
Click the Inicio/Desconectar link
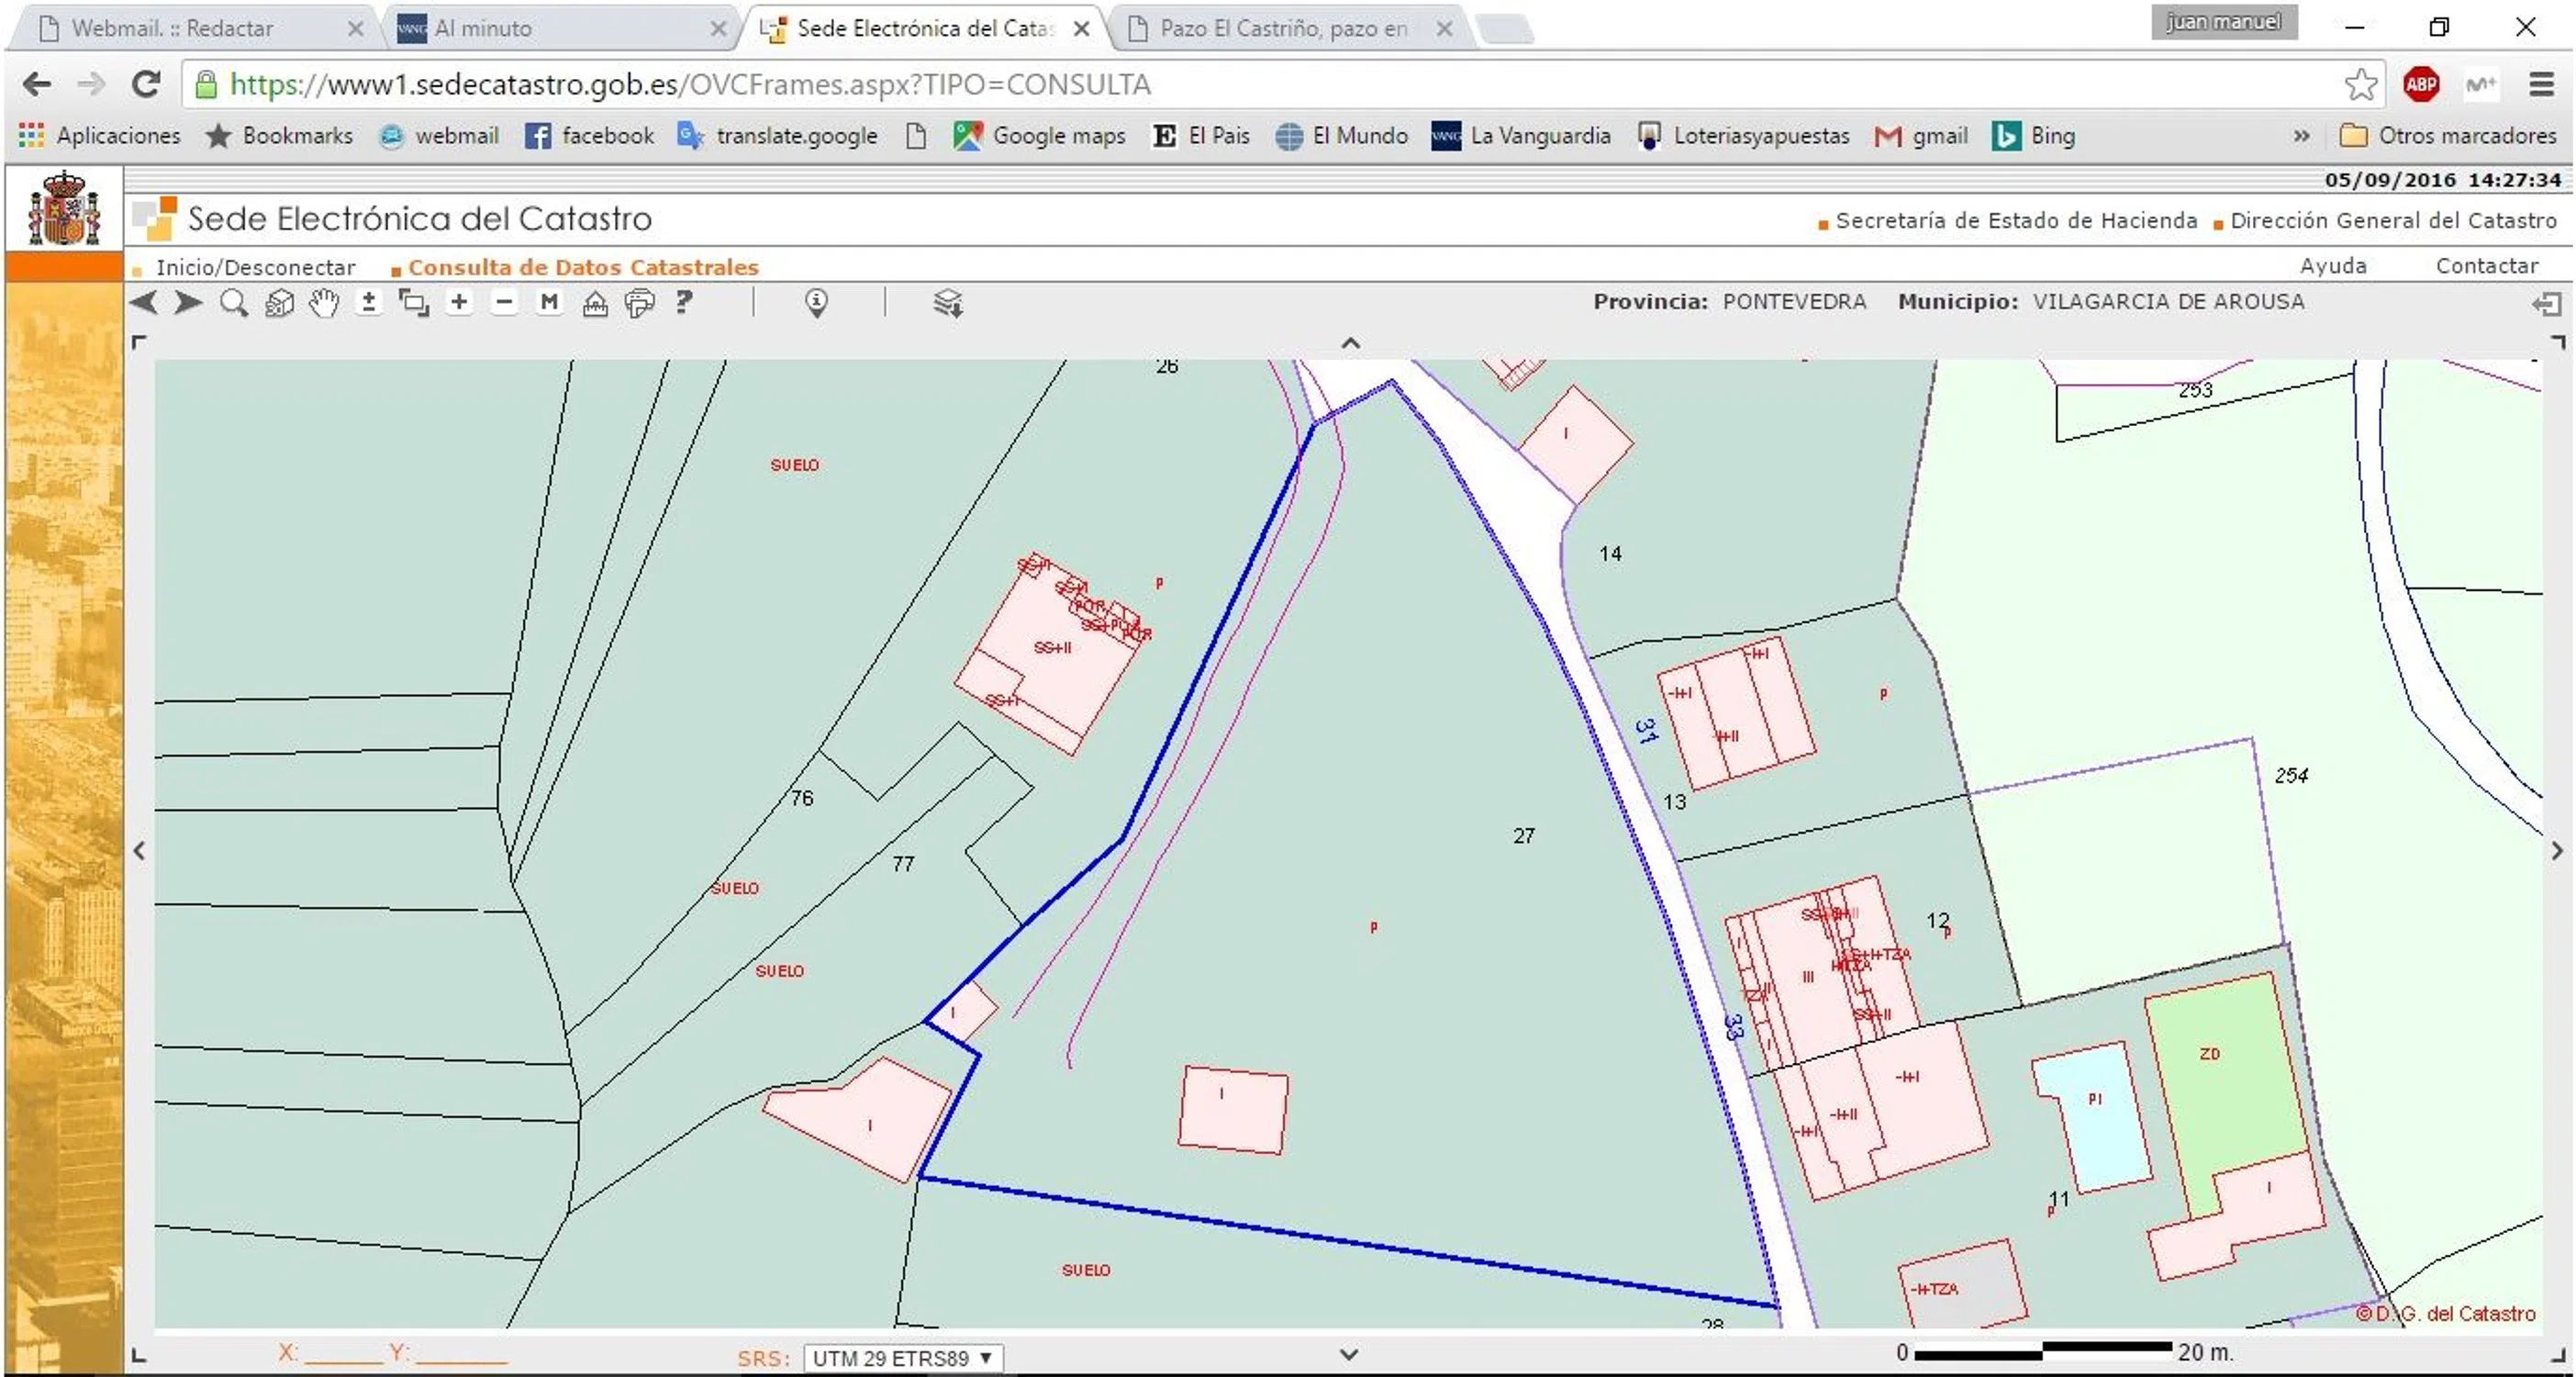255,267
